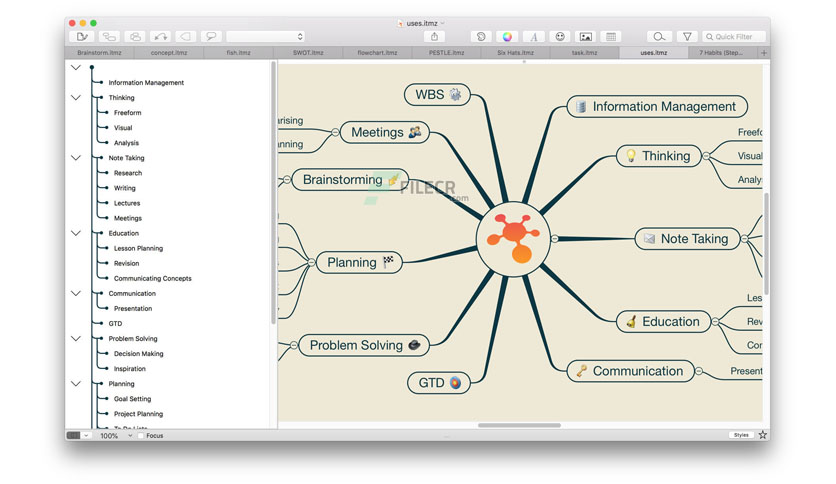Viewport: 836px width, 484px height.
Task: Click the label tag toolbar icon
Action: (186, 36)
